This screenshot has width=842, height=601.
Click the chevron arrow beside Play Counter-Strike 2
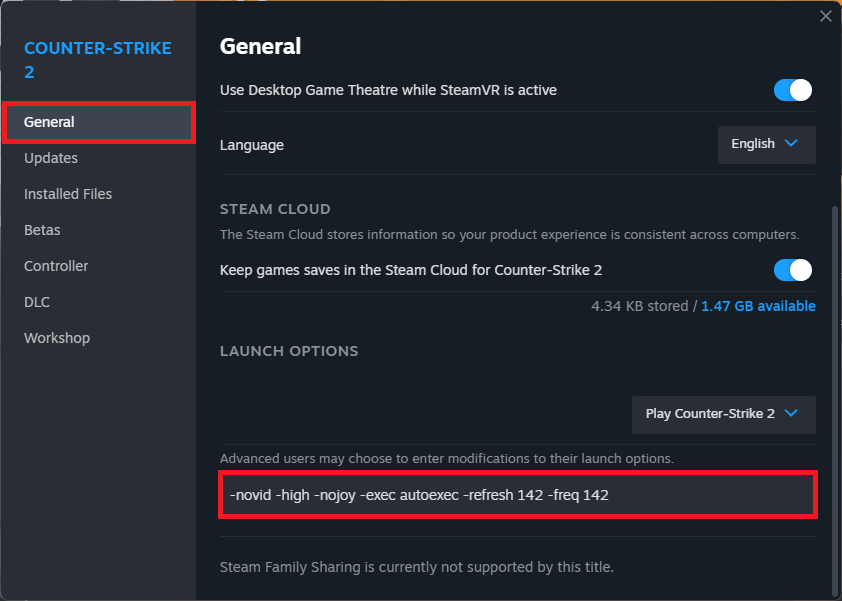click(792, 414)
